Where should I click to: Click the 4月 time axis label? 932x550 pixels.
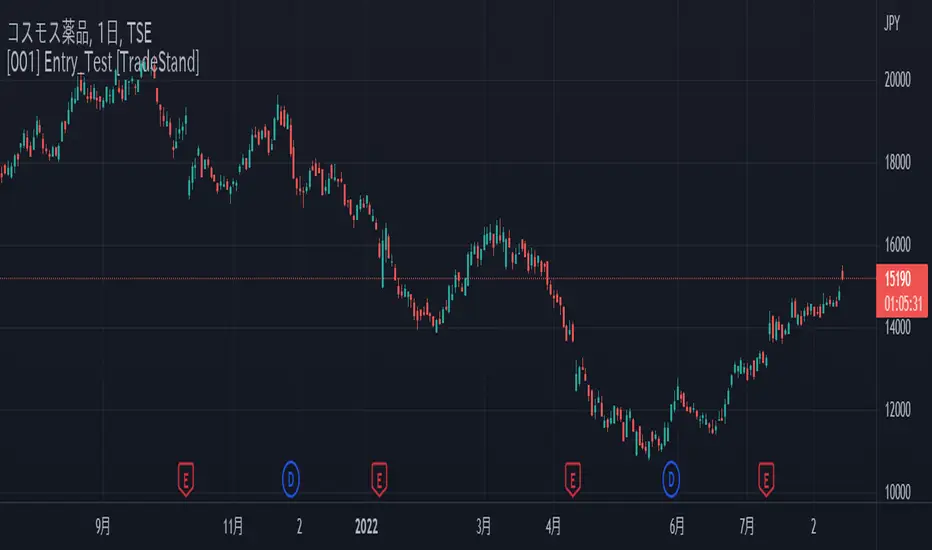[x=553, y=526]
